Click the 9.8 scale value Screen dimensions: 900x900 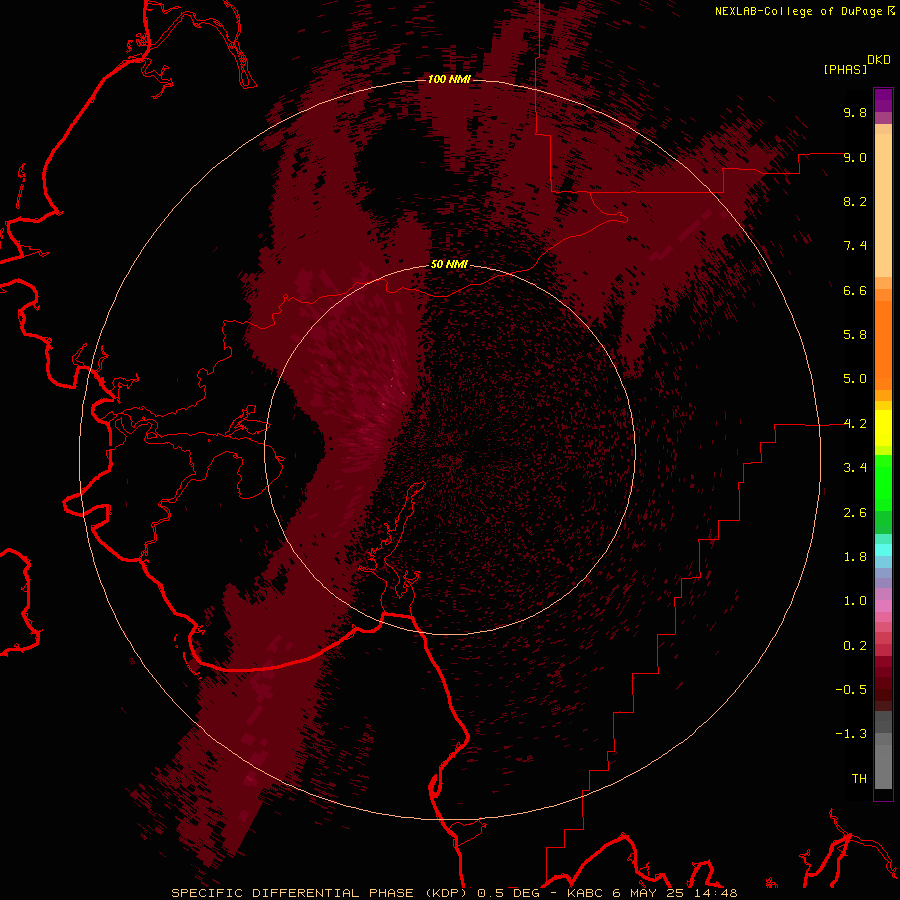point(855,112)
